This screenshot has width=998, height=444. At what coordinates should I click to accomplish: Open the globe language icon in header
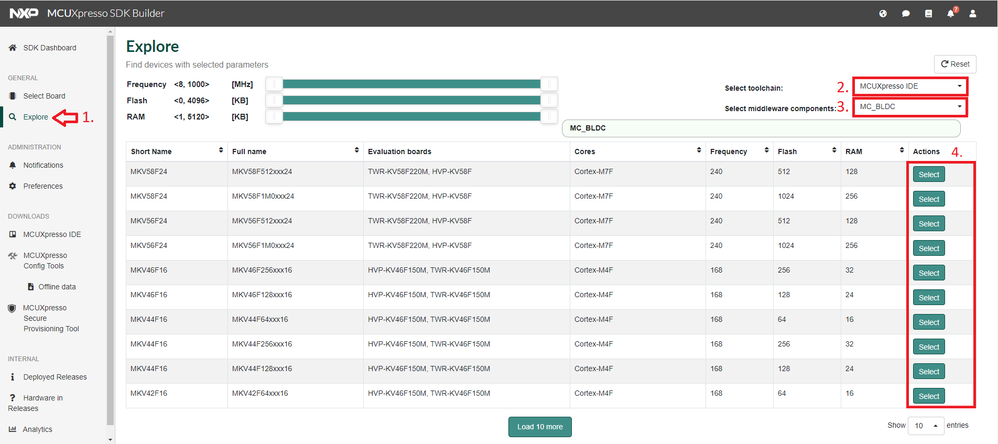click(883, 13)
